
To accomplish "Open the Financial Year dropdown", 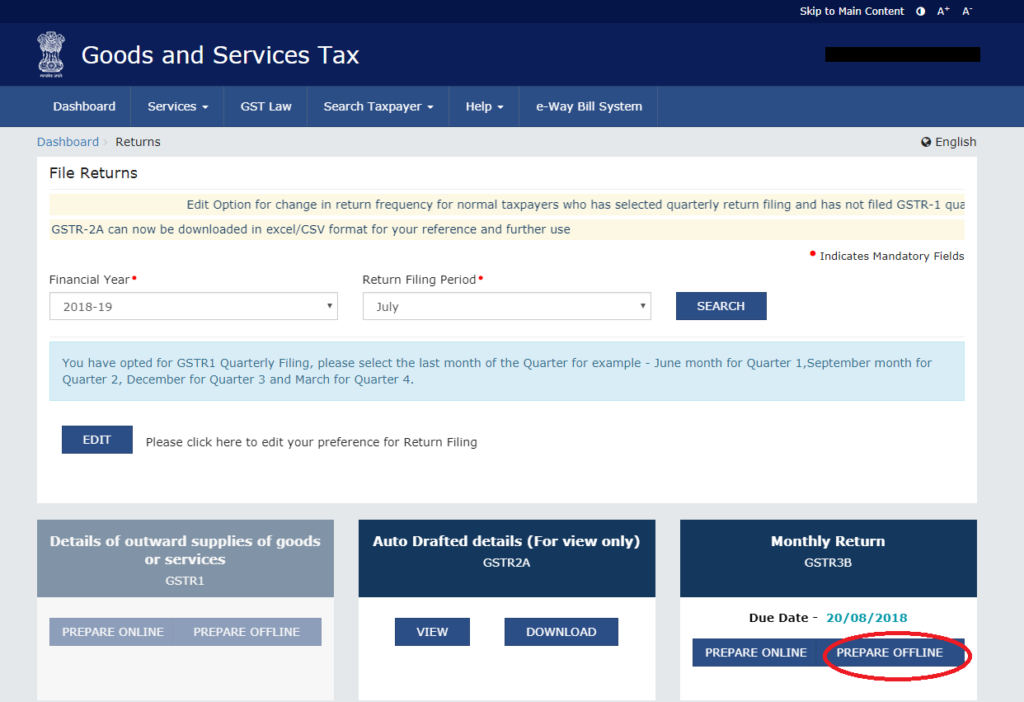I will (x=193, y=306).
